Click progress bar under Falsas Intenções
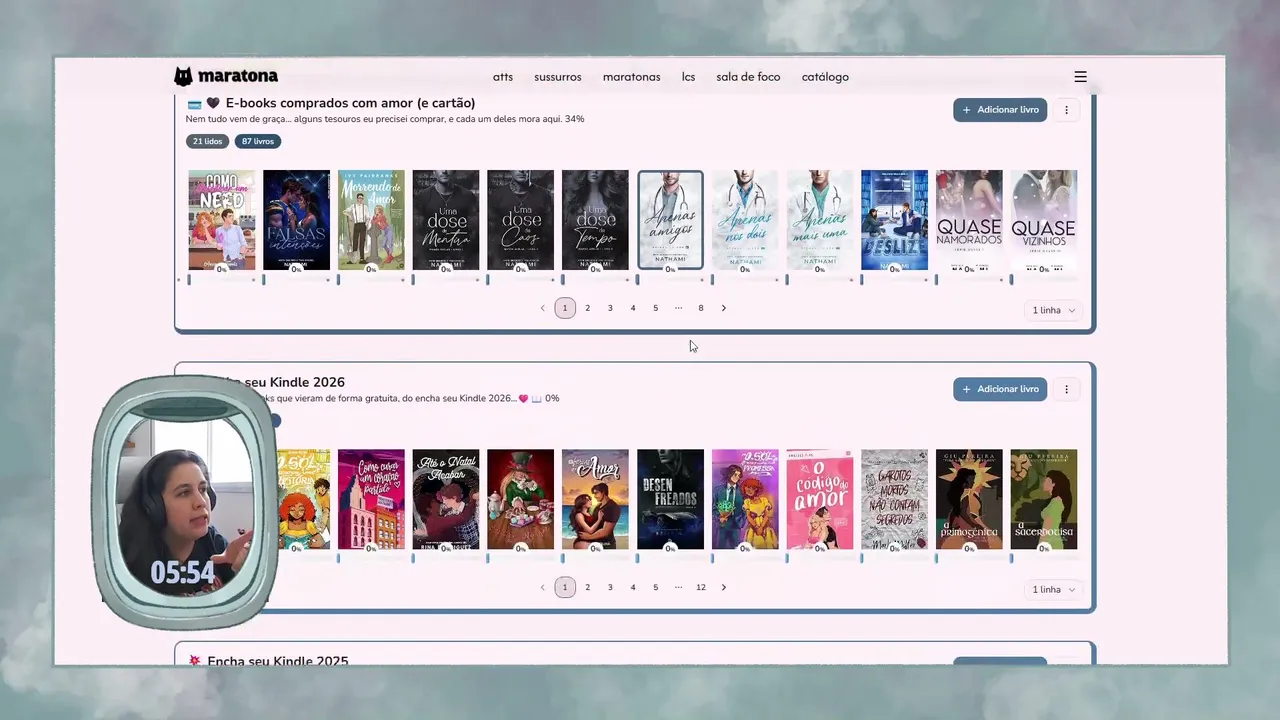 click(x=296, y=280)
